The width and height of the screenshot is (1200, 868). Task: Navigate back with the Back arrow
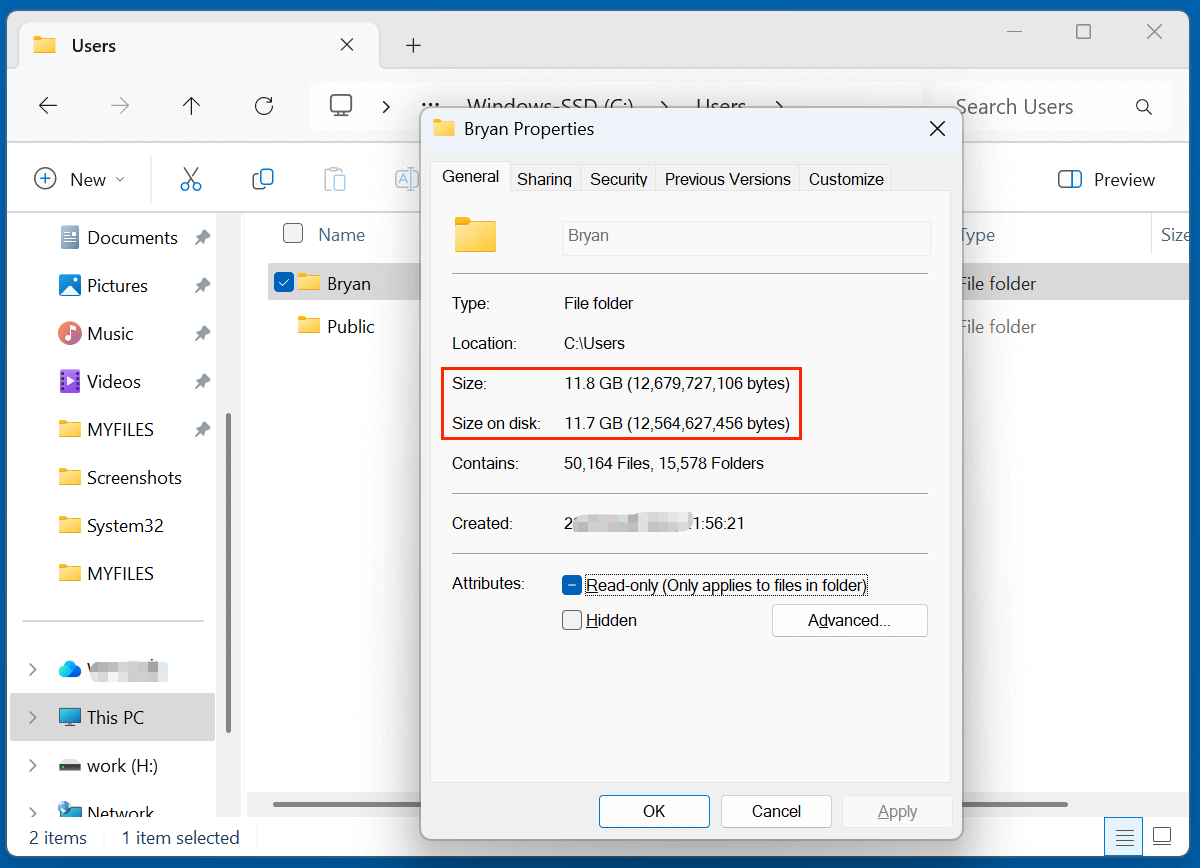[x=48, y=106]
